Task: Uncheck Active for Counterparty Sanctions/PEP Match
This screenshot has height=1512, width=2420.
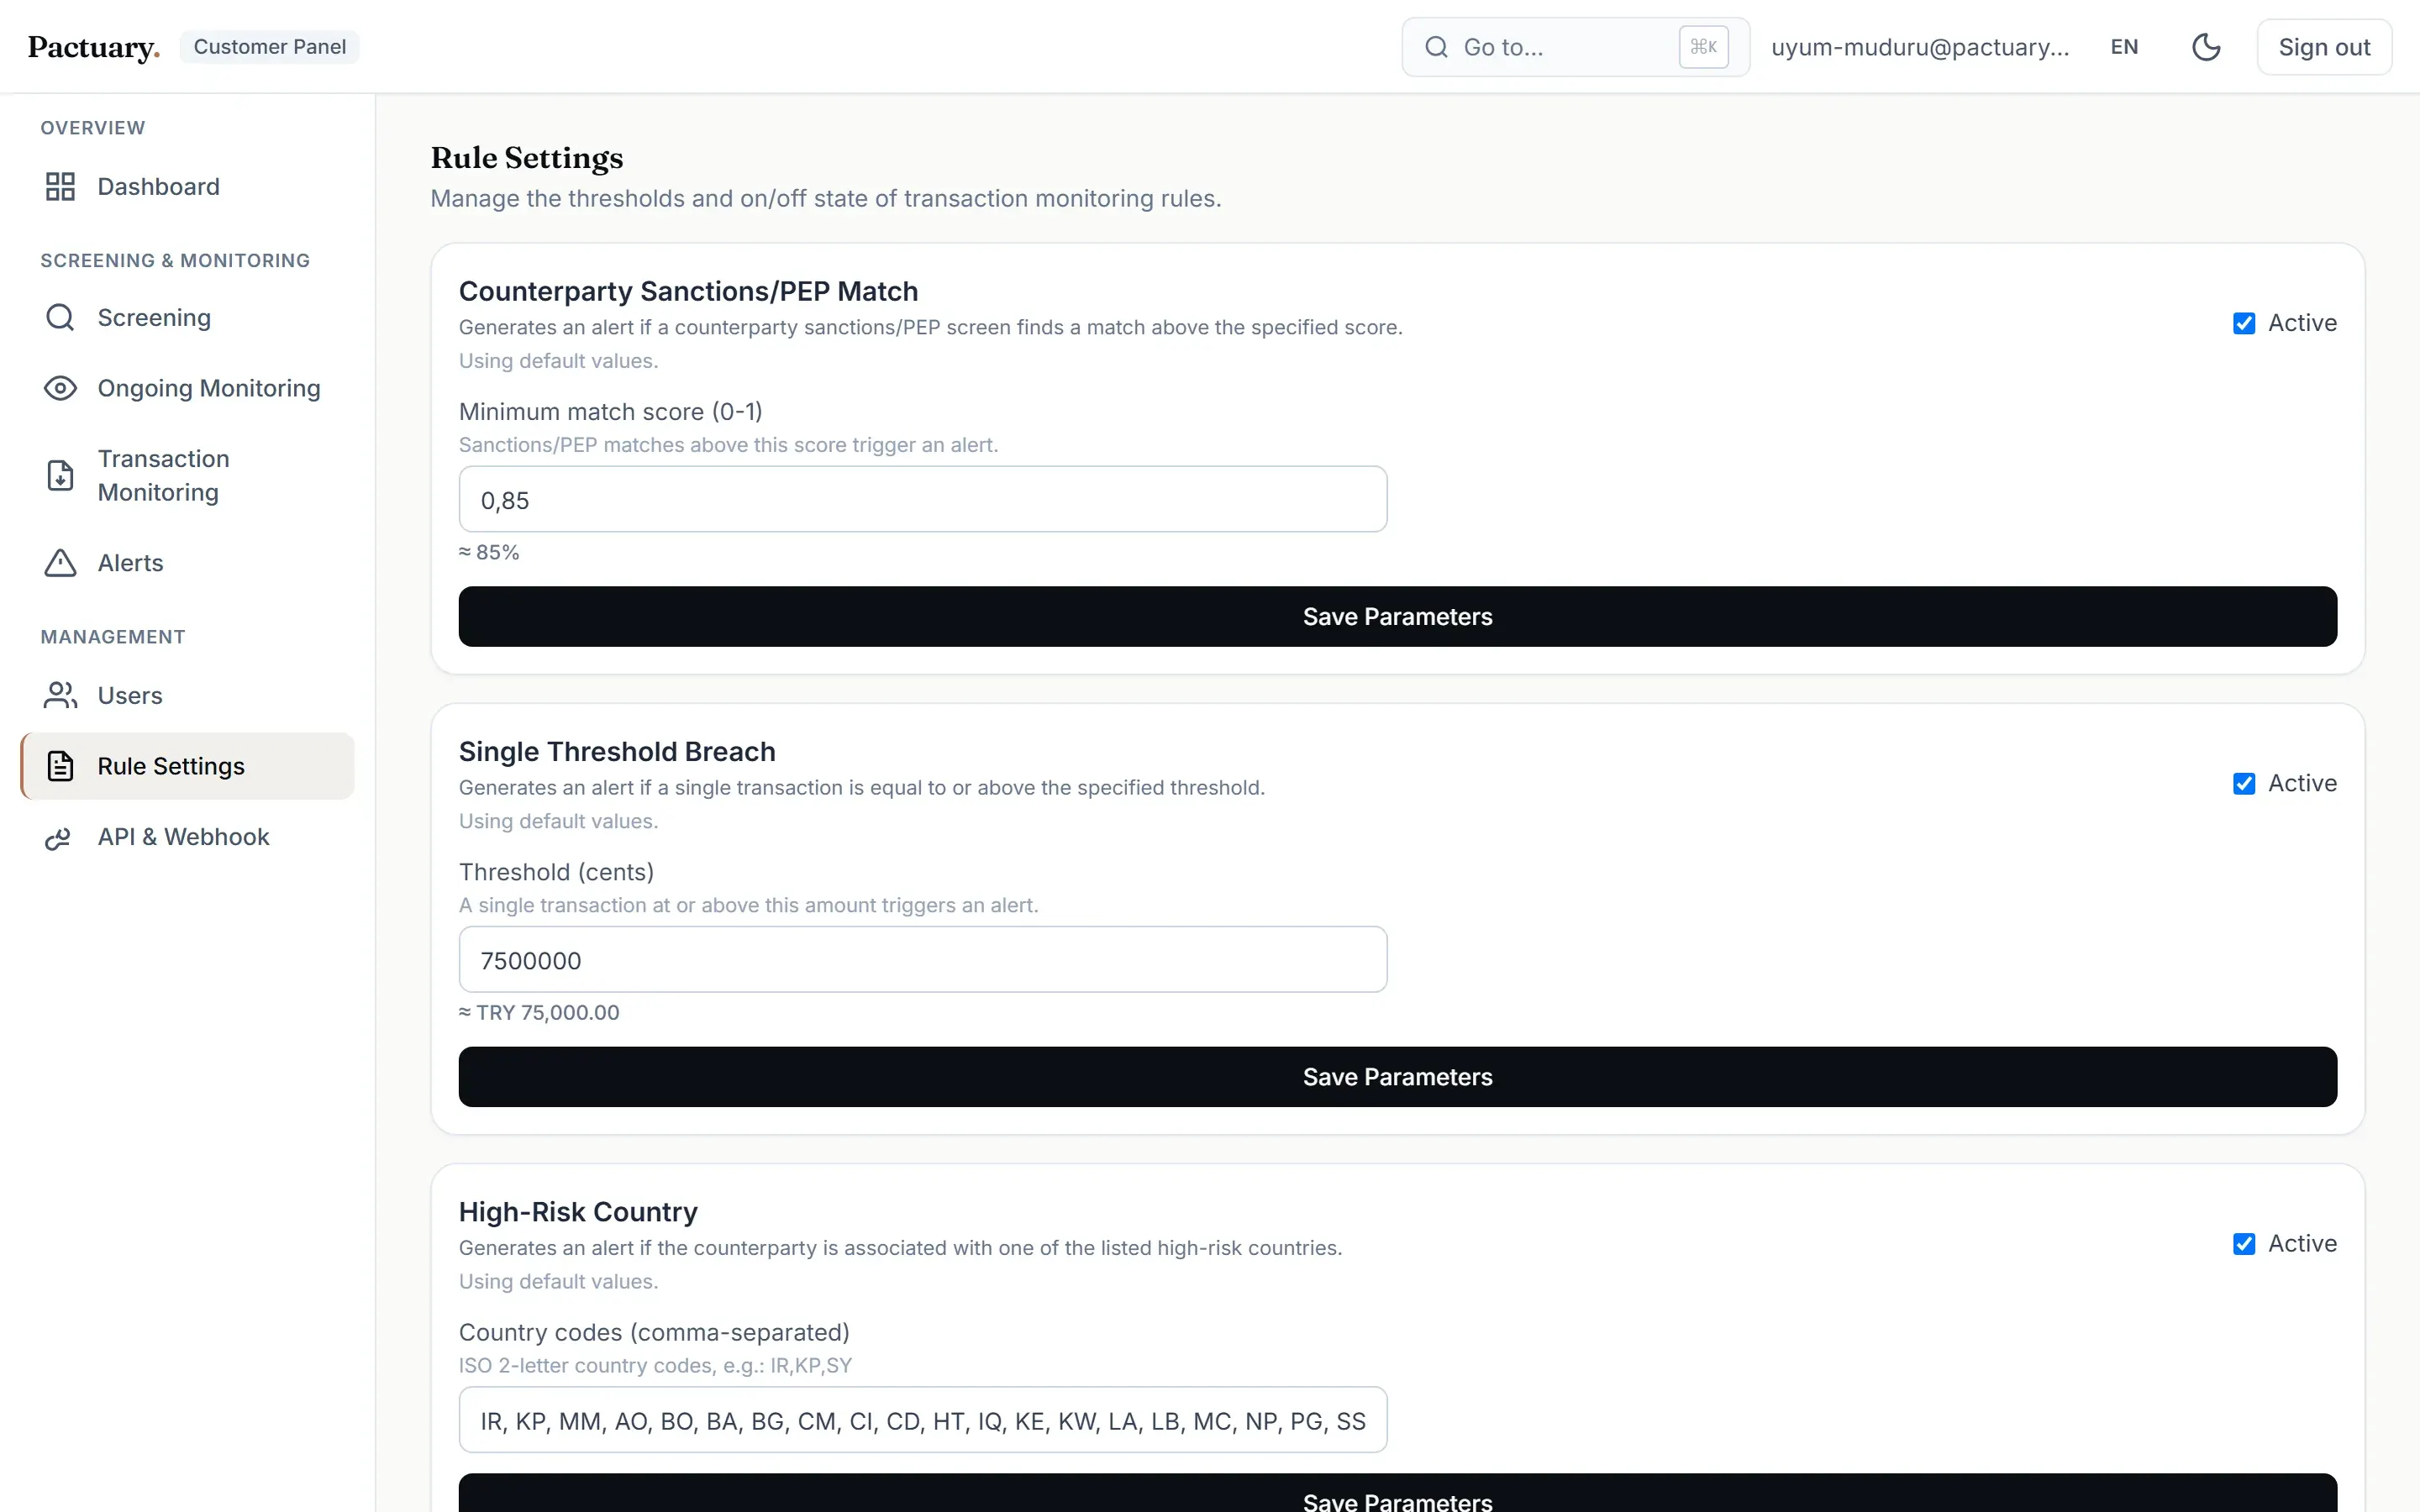Action: coord(2244,323)
